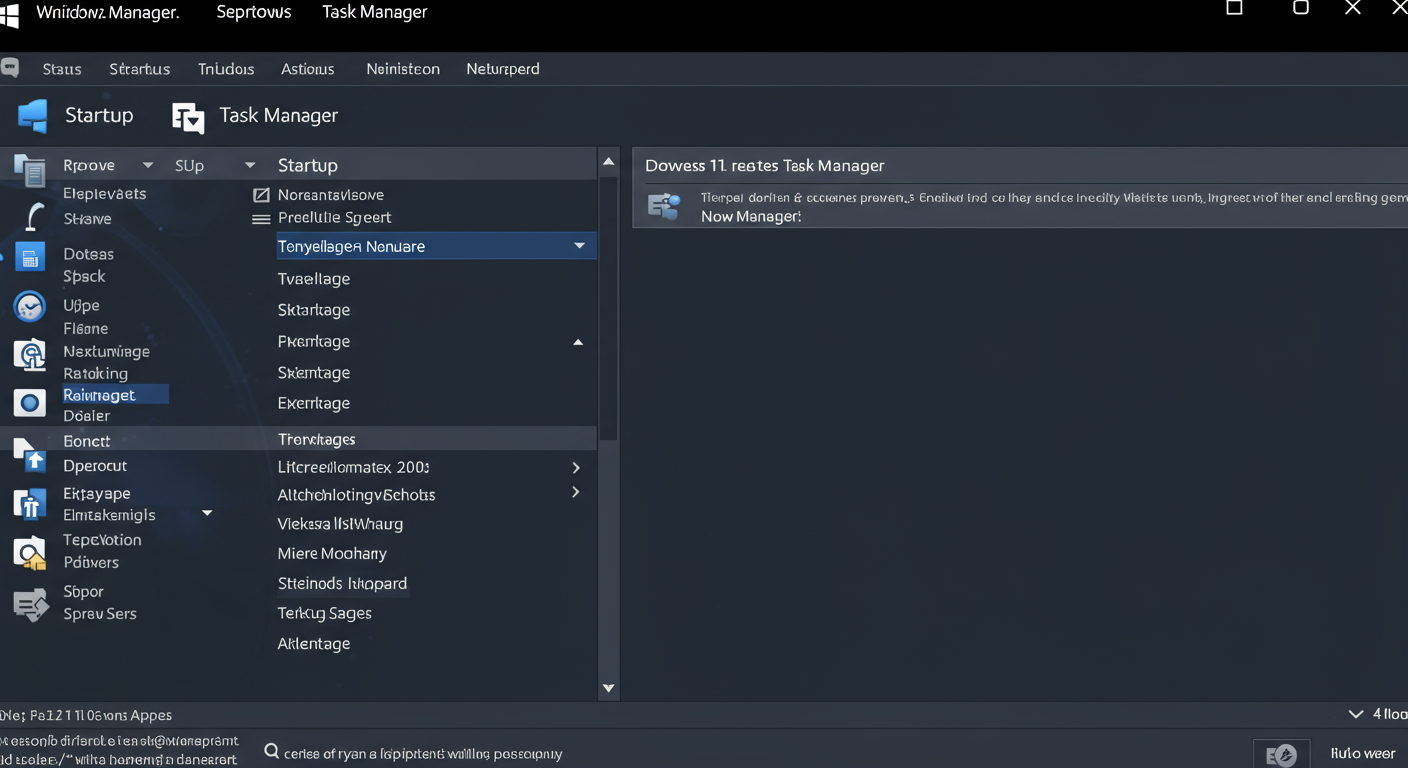
Task: Click the grey note icon beside Sbpor
Action: coord(29,604)
